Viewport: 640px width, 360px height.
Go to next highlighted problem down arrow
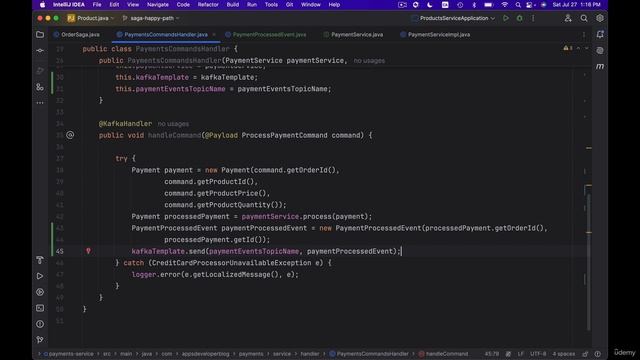point(587,48)
